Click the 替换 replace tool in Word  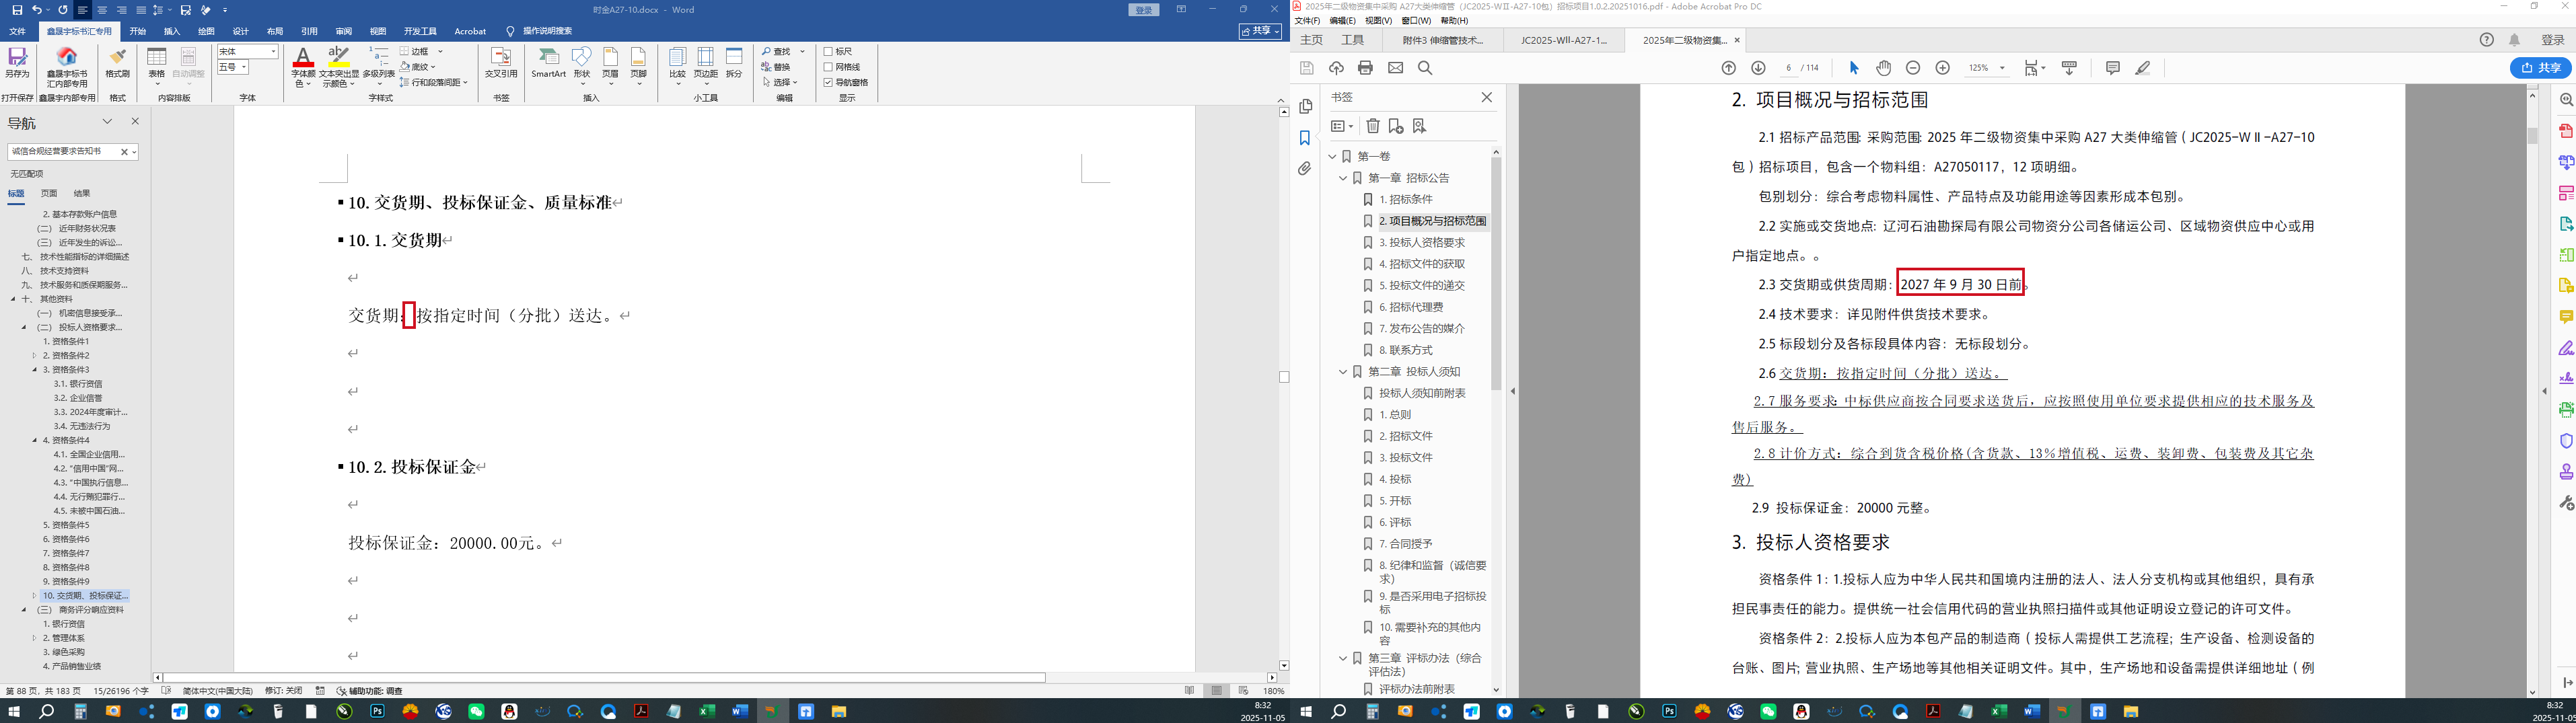click(x=776, y=67)
